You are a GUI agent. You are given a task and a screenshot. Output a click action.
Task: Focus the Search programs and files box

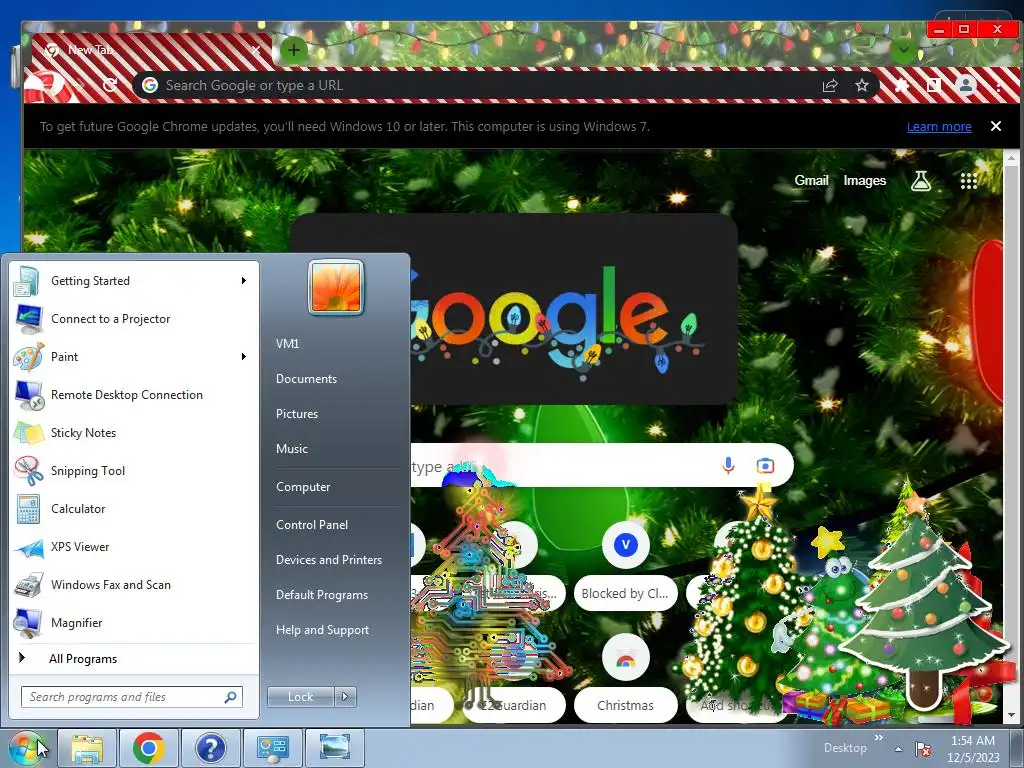(131, 697)
